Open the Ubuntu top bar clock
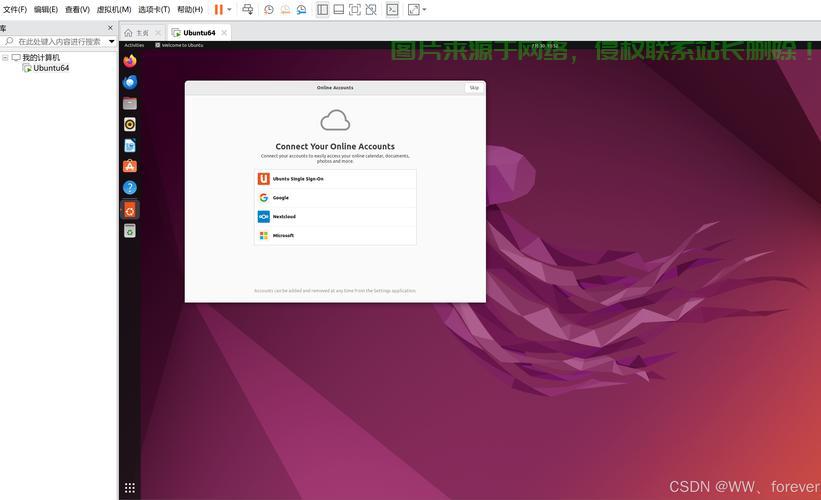The height and width of the screenshot is (500, 821). click(545, 46)
